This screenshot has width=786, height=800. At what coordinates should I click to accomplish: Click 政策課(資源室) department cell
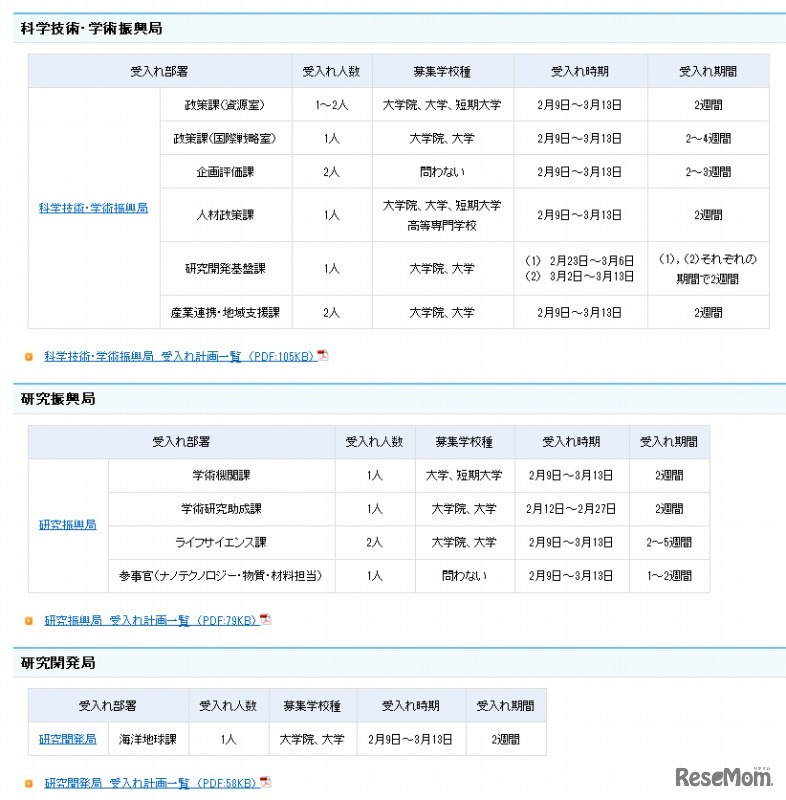coord(226,105)
